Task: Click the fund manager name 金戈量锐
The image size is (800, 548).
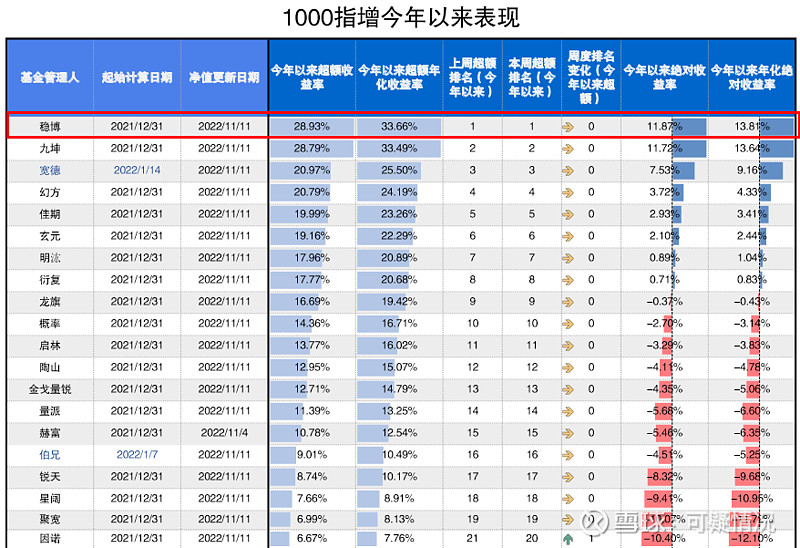Action: (x=50, y=389)
